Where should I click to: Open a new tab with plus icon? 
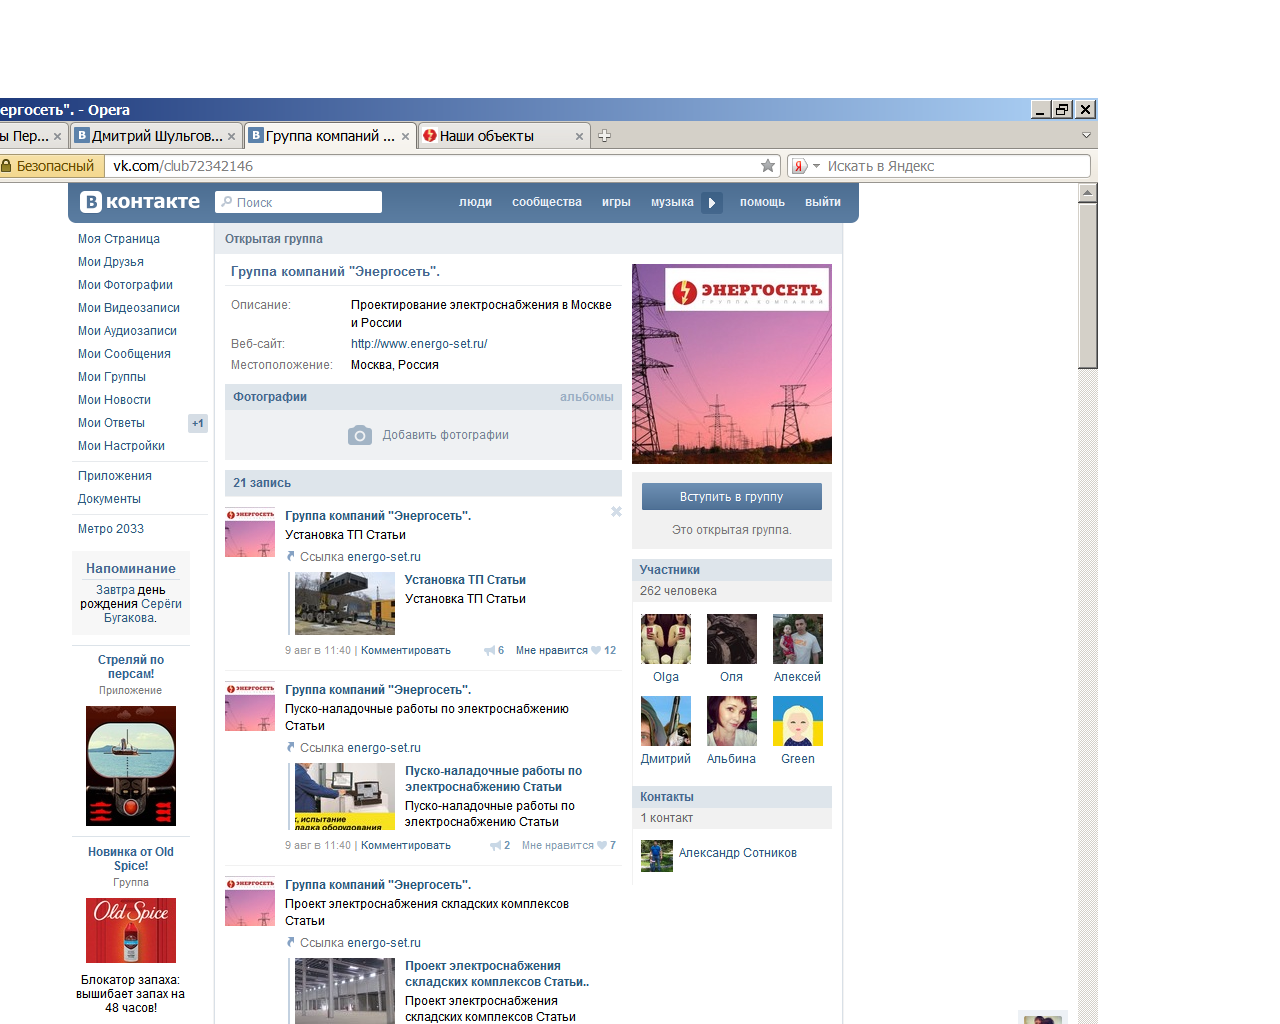tap(604, 136)
